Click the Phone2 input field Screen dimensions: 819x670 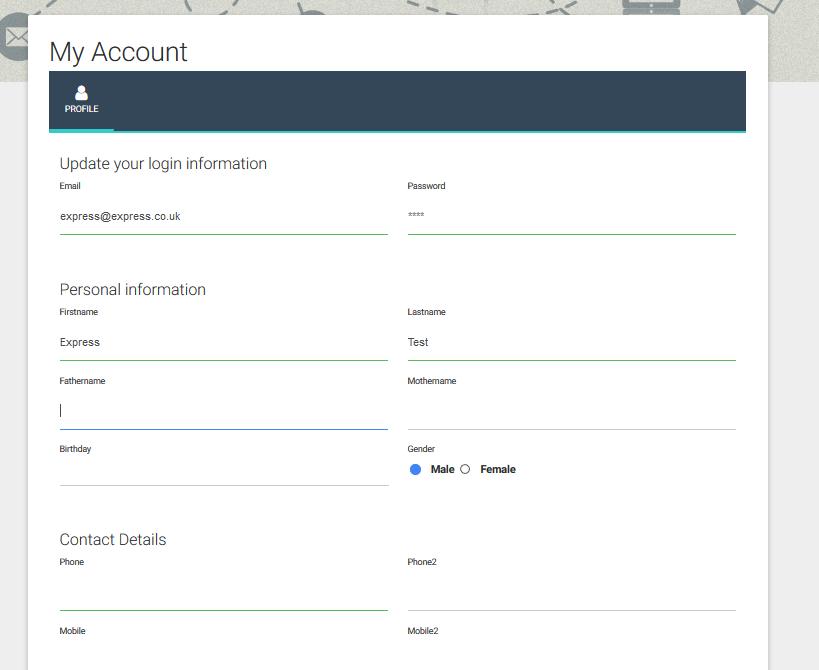(x=571, y=592)
